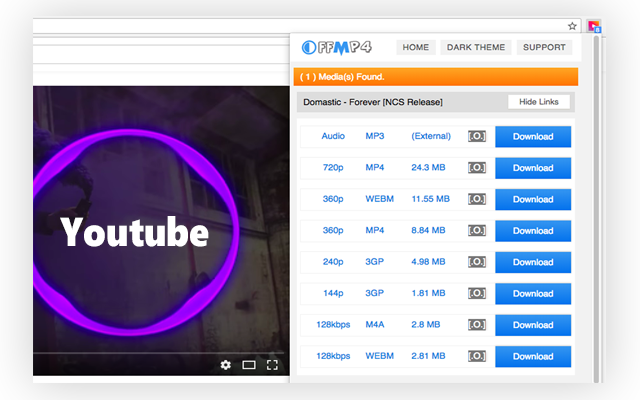Bookmark the page with the star icon
Screen dimensions: 640x400
[x=572, y=26]
